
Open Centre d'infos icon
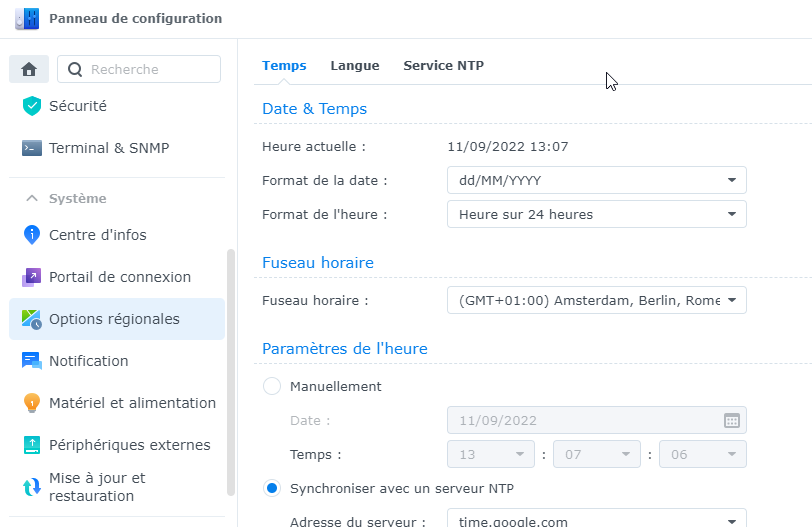(x=32, y=235)
